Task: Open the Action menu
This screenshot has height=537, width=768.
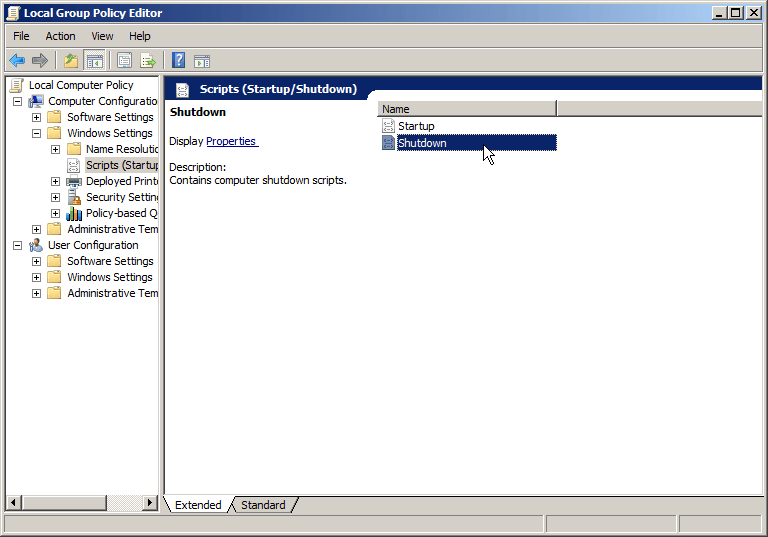Action: click(x=60, y=36)
